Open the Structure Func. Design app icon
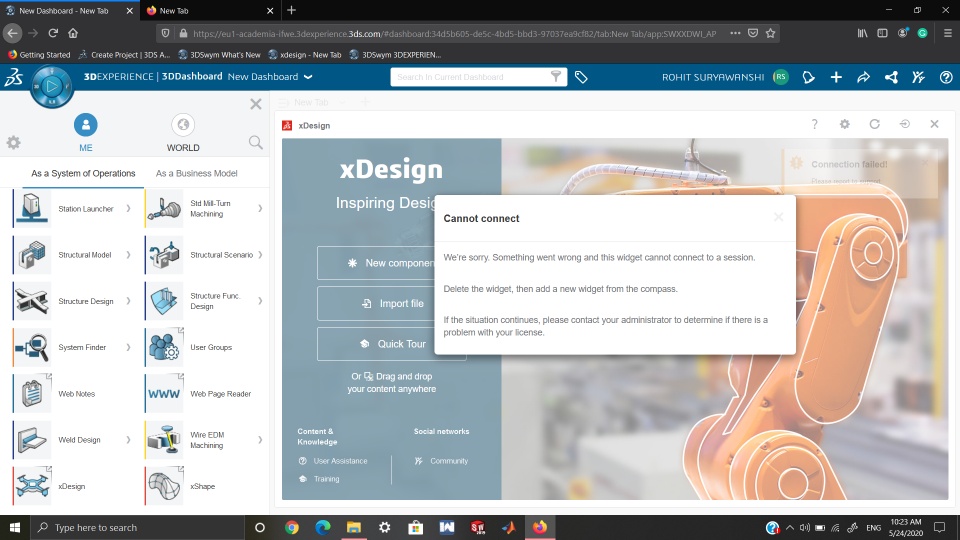The image size is (960, 540). [164, 301]
